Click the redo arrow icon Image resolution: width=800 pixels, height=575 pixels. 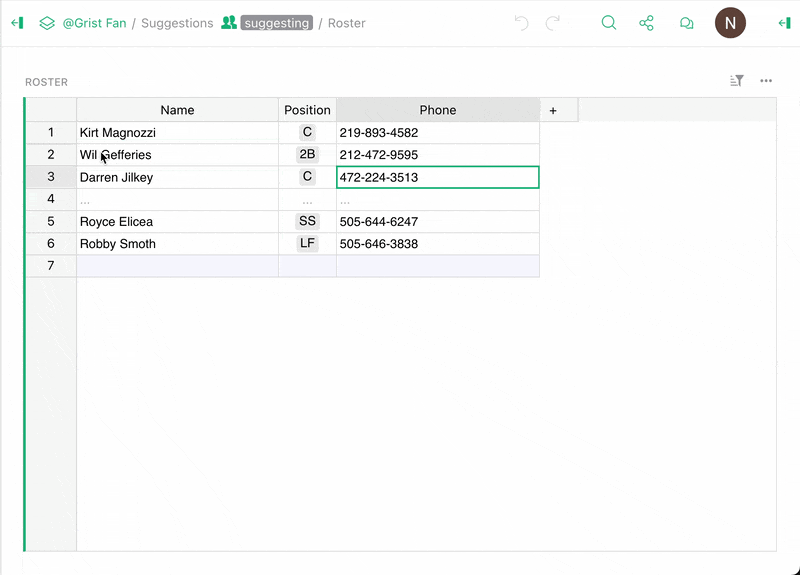553,23
